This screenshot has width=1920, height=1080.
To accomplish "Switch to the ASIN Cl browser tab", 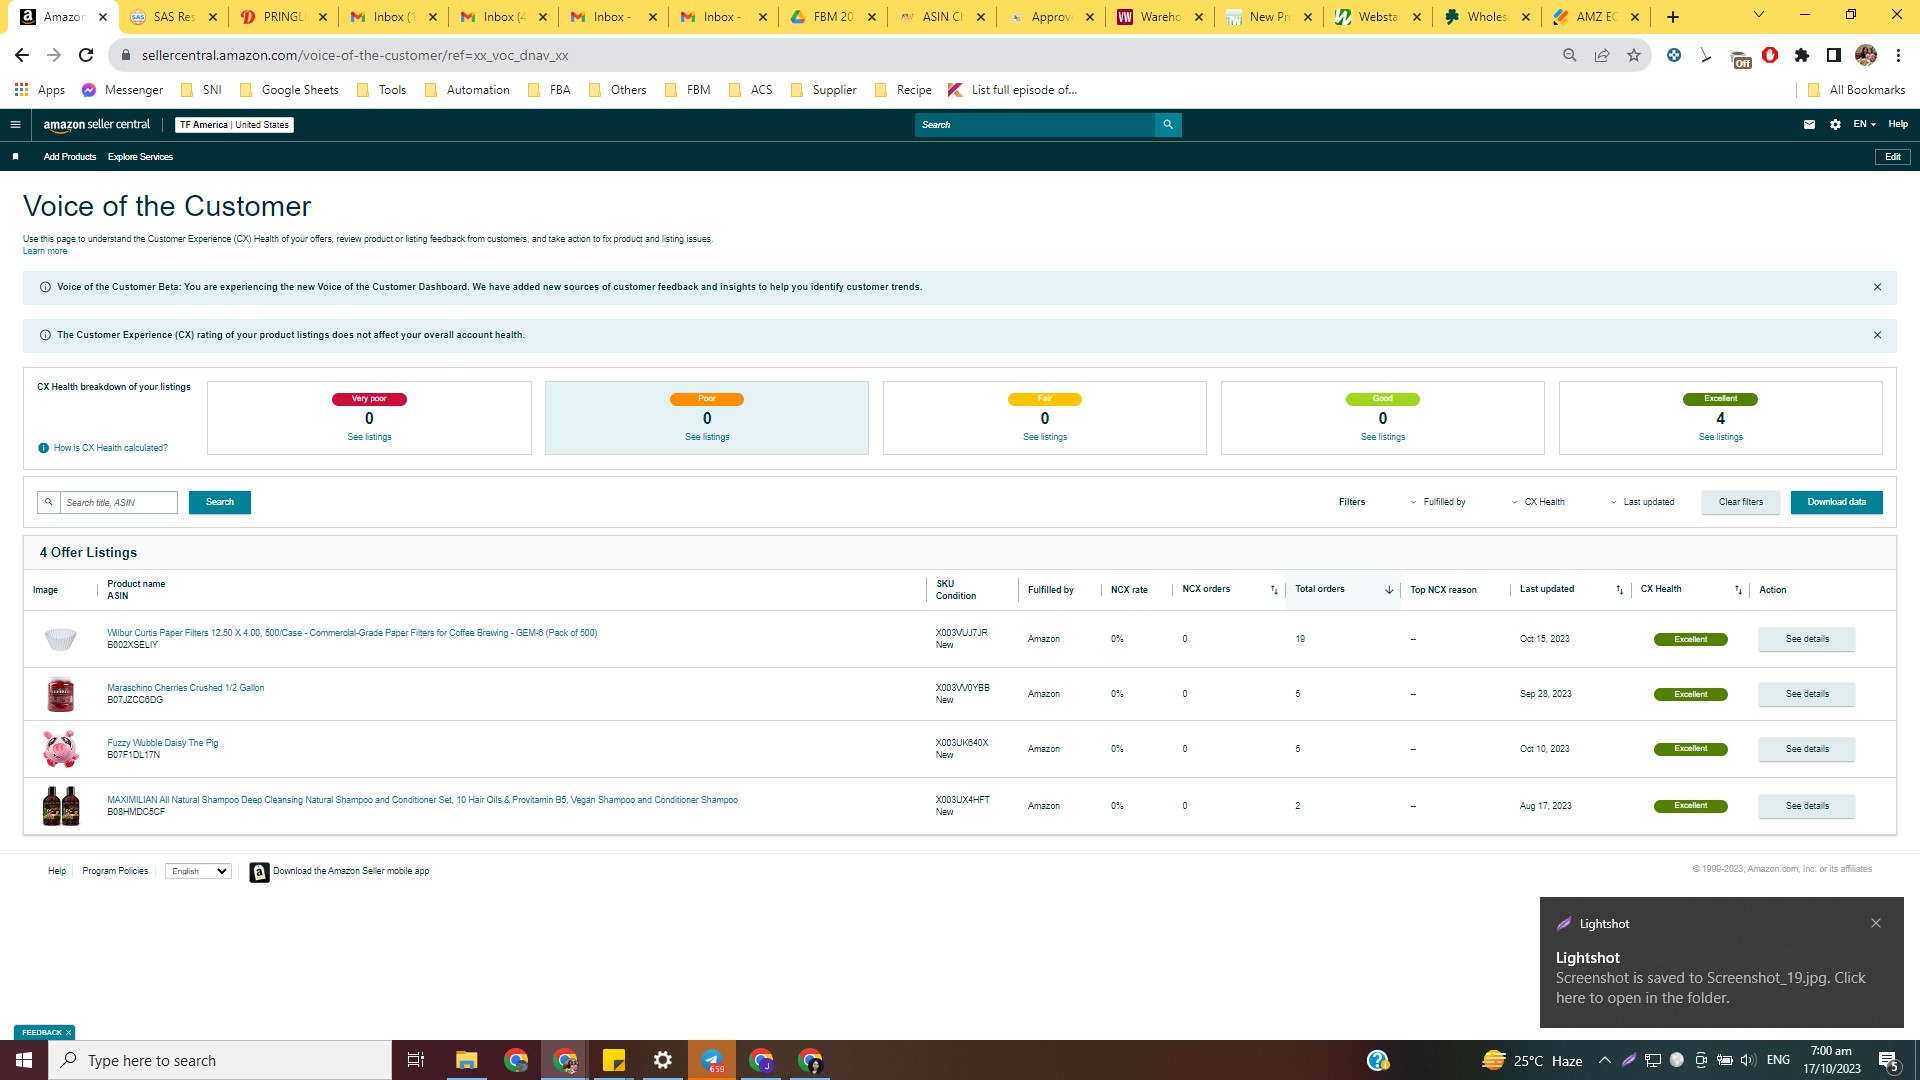I will coord(941,17).
